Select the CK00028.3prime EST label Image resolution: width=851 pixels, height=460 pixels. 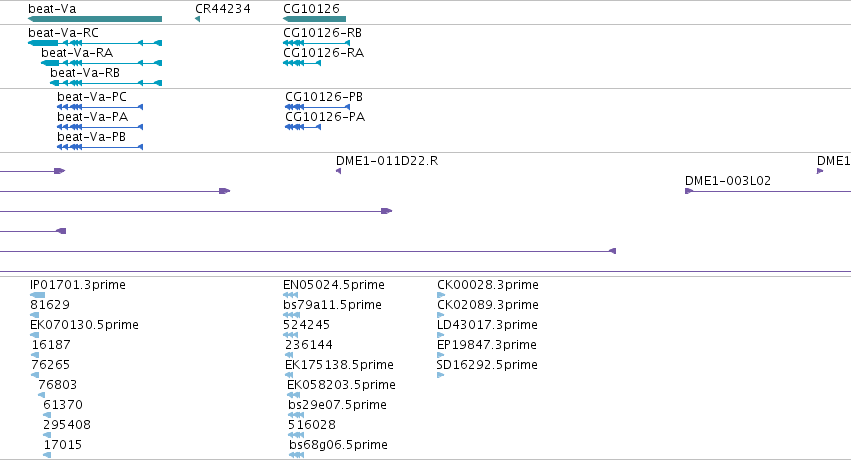point(488,285)
